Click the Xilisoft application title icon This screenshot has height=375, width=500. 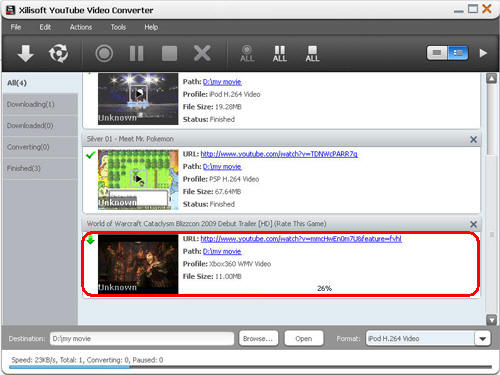10,10
